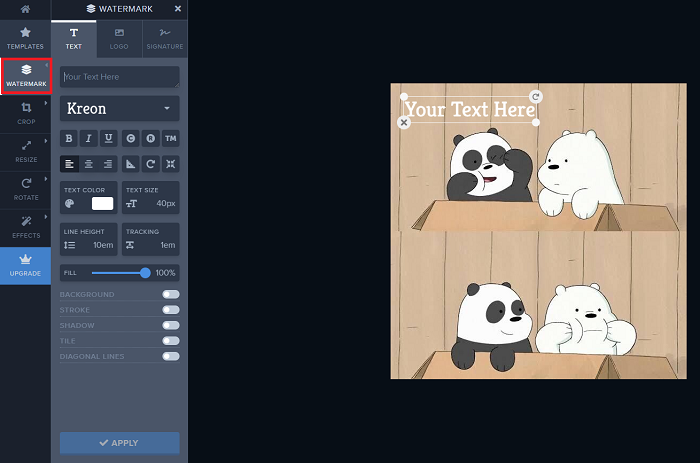
Task: Collapse the Watermark submenu arrow
Action: (46, 65)
